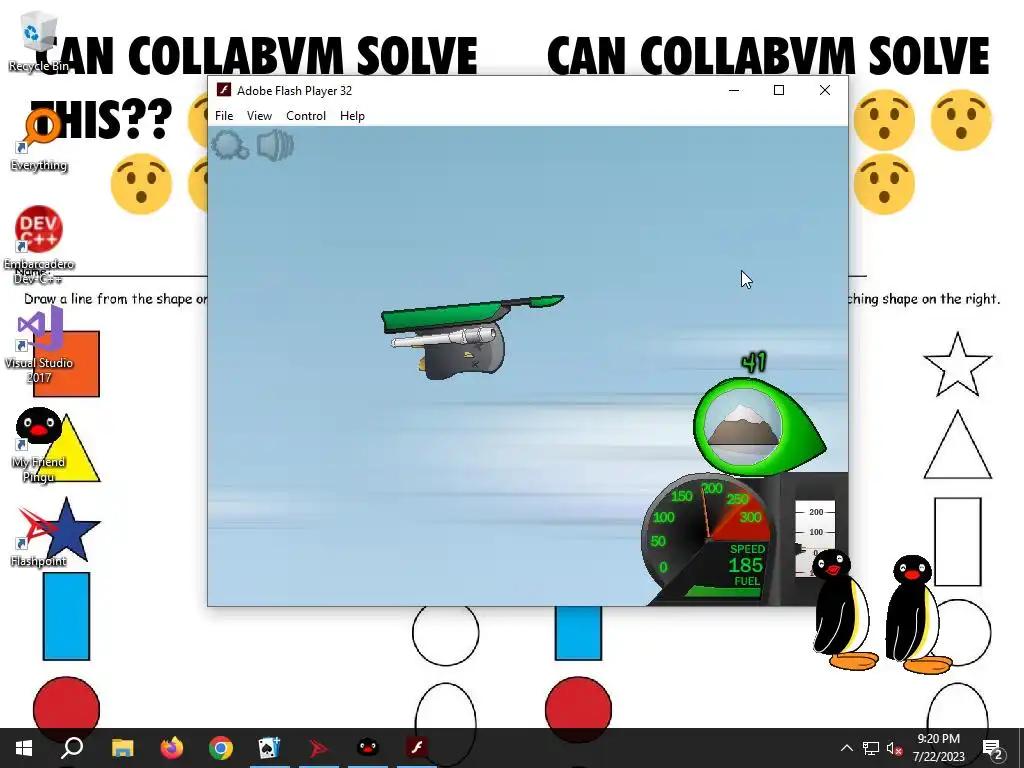Viewport: 1024px width, 768px height.
Task: Open the Recycle Bin desktop icon
Action: point(39,42)
